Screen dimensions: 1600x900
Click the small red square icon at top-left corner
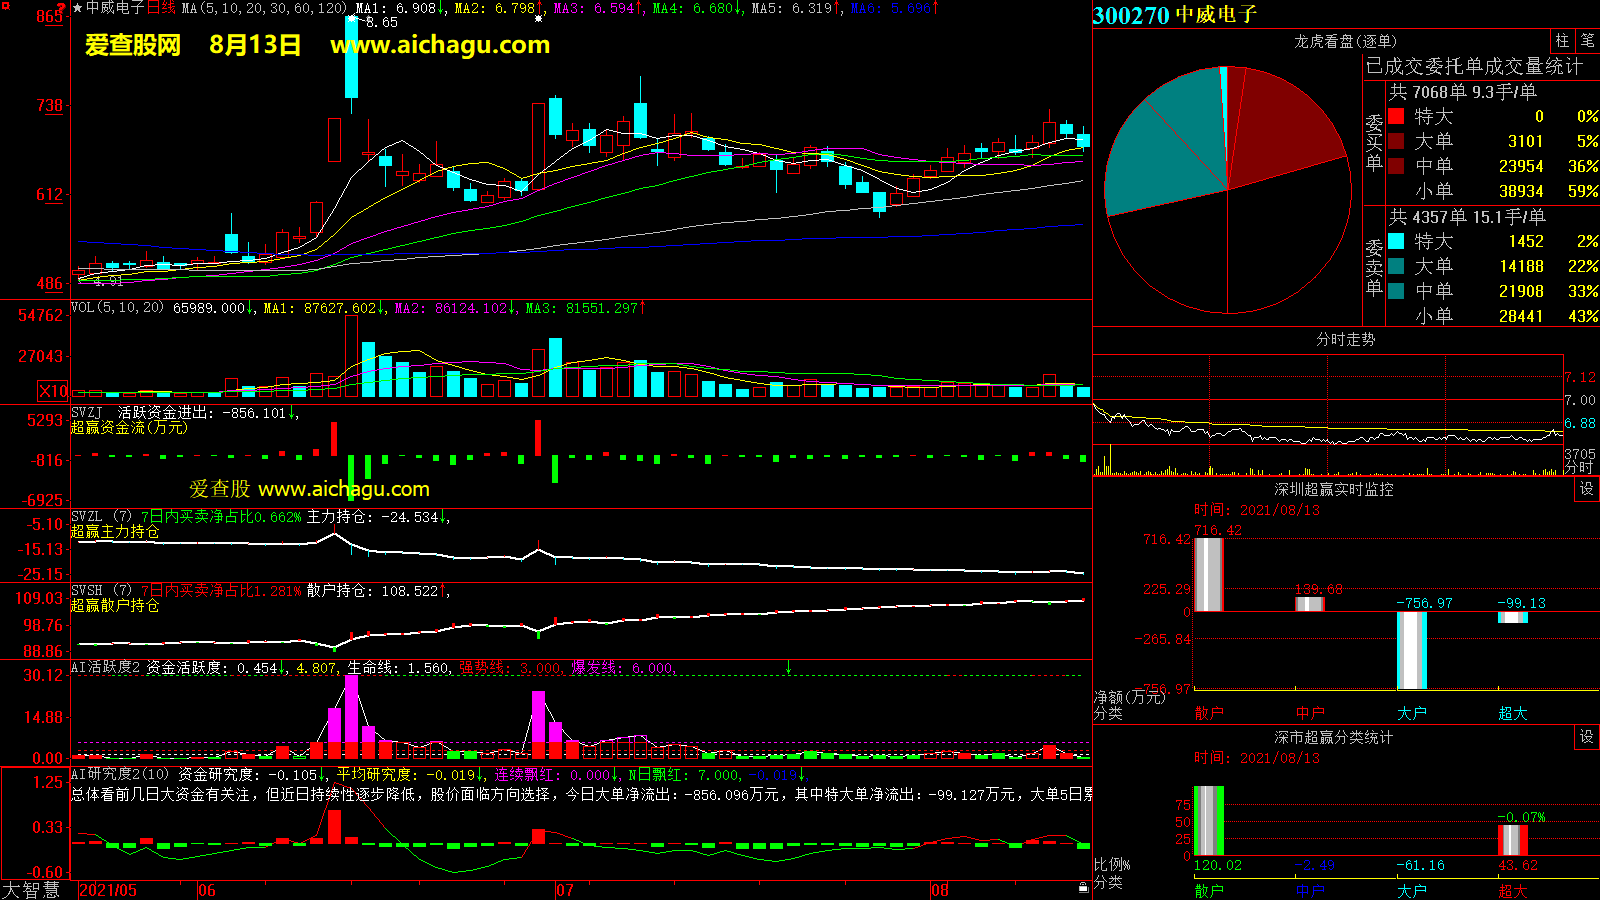5,6
